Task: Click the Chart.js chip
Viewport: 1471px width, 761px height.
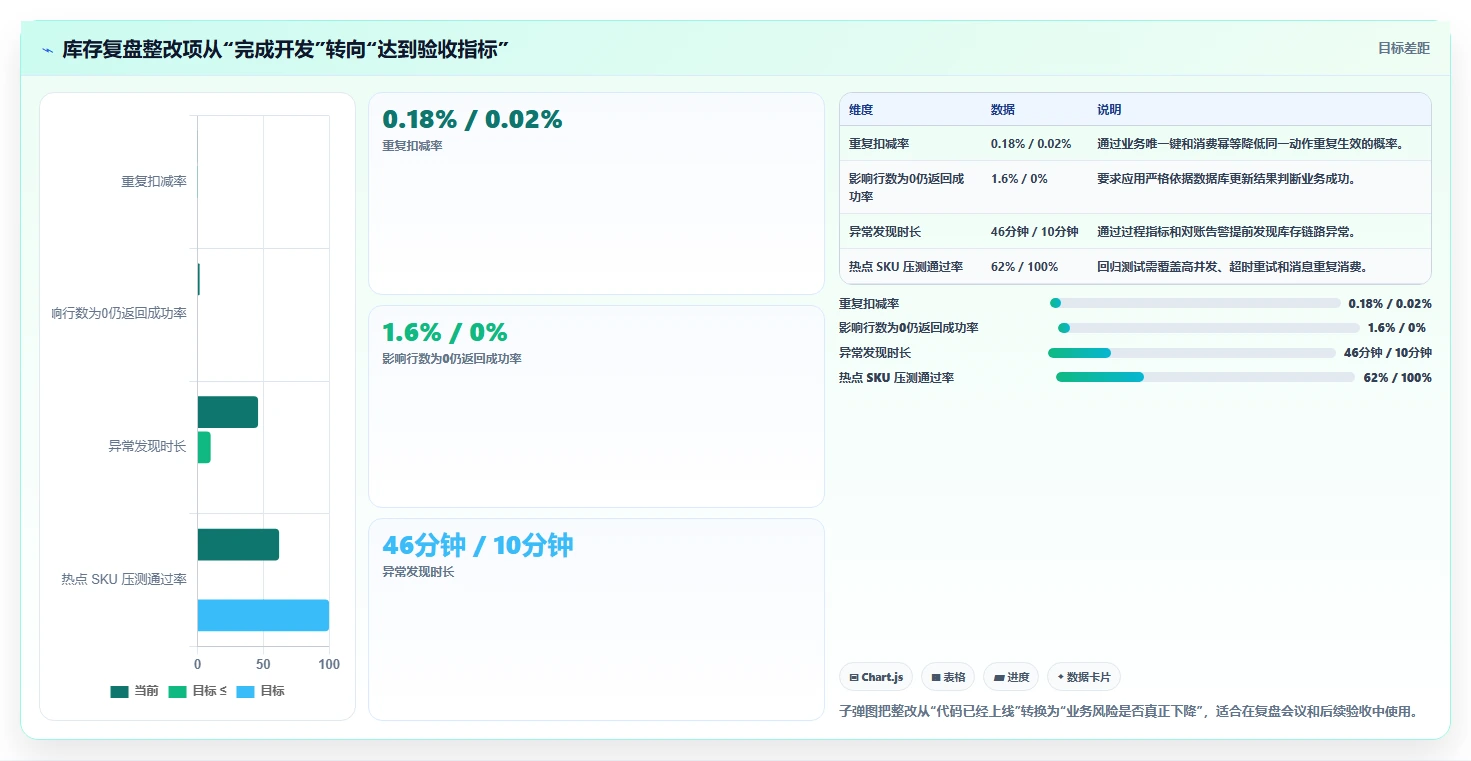Action: 876,677
